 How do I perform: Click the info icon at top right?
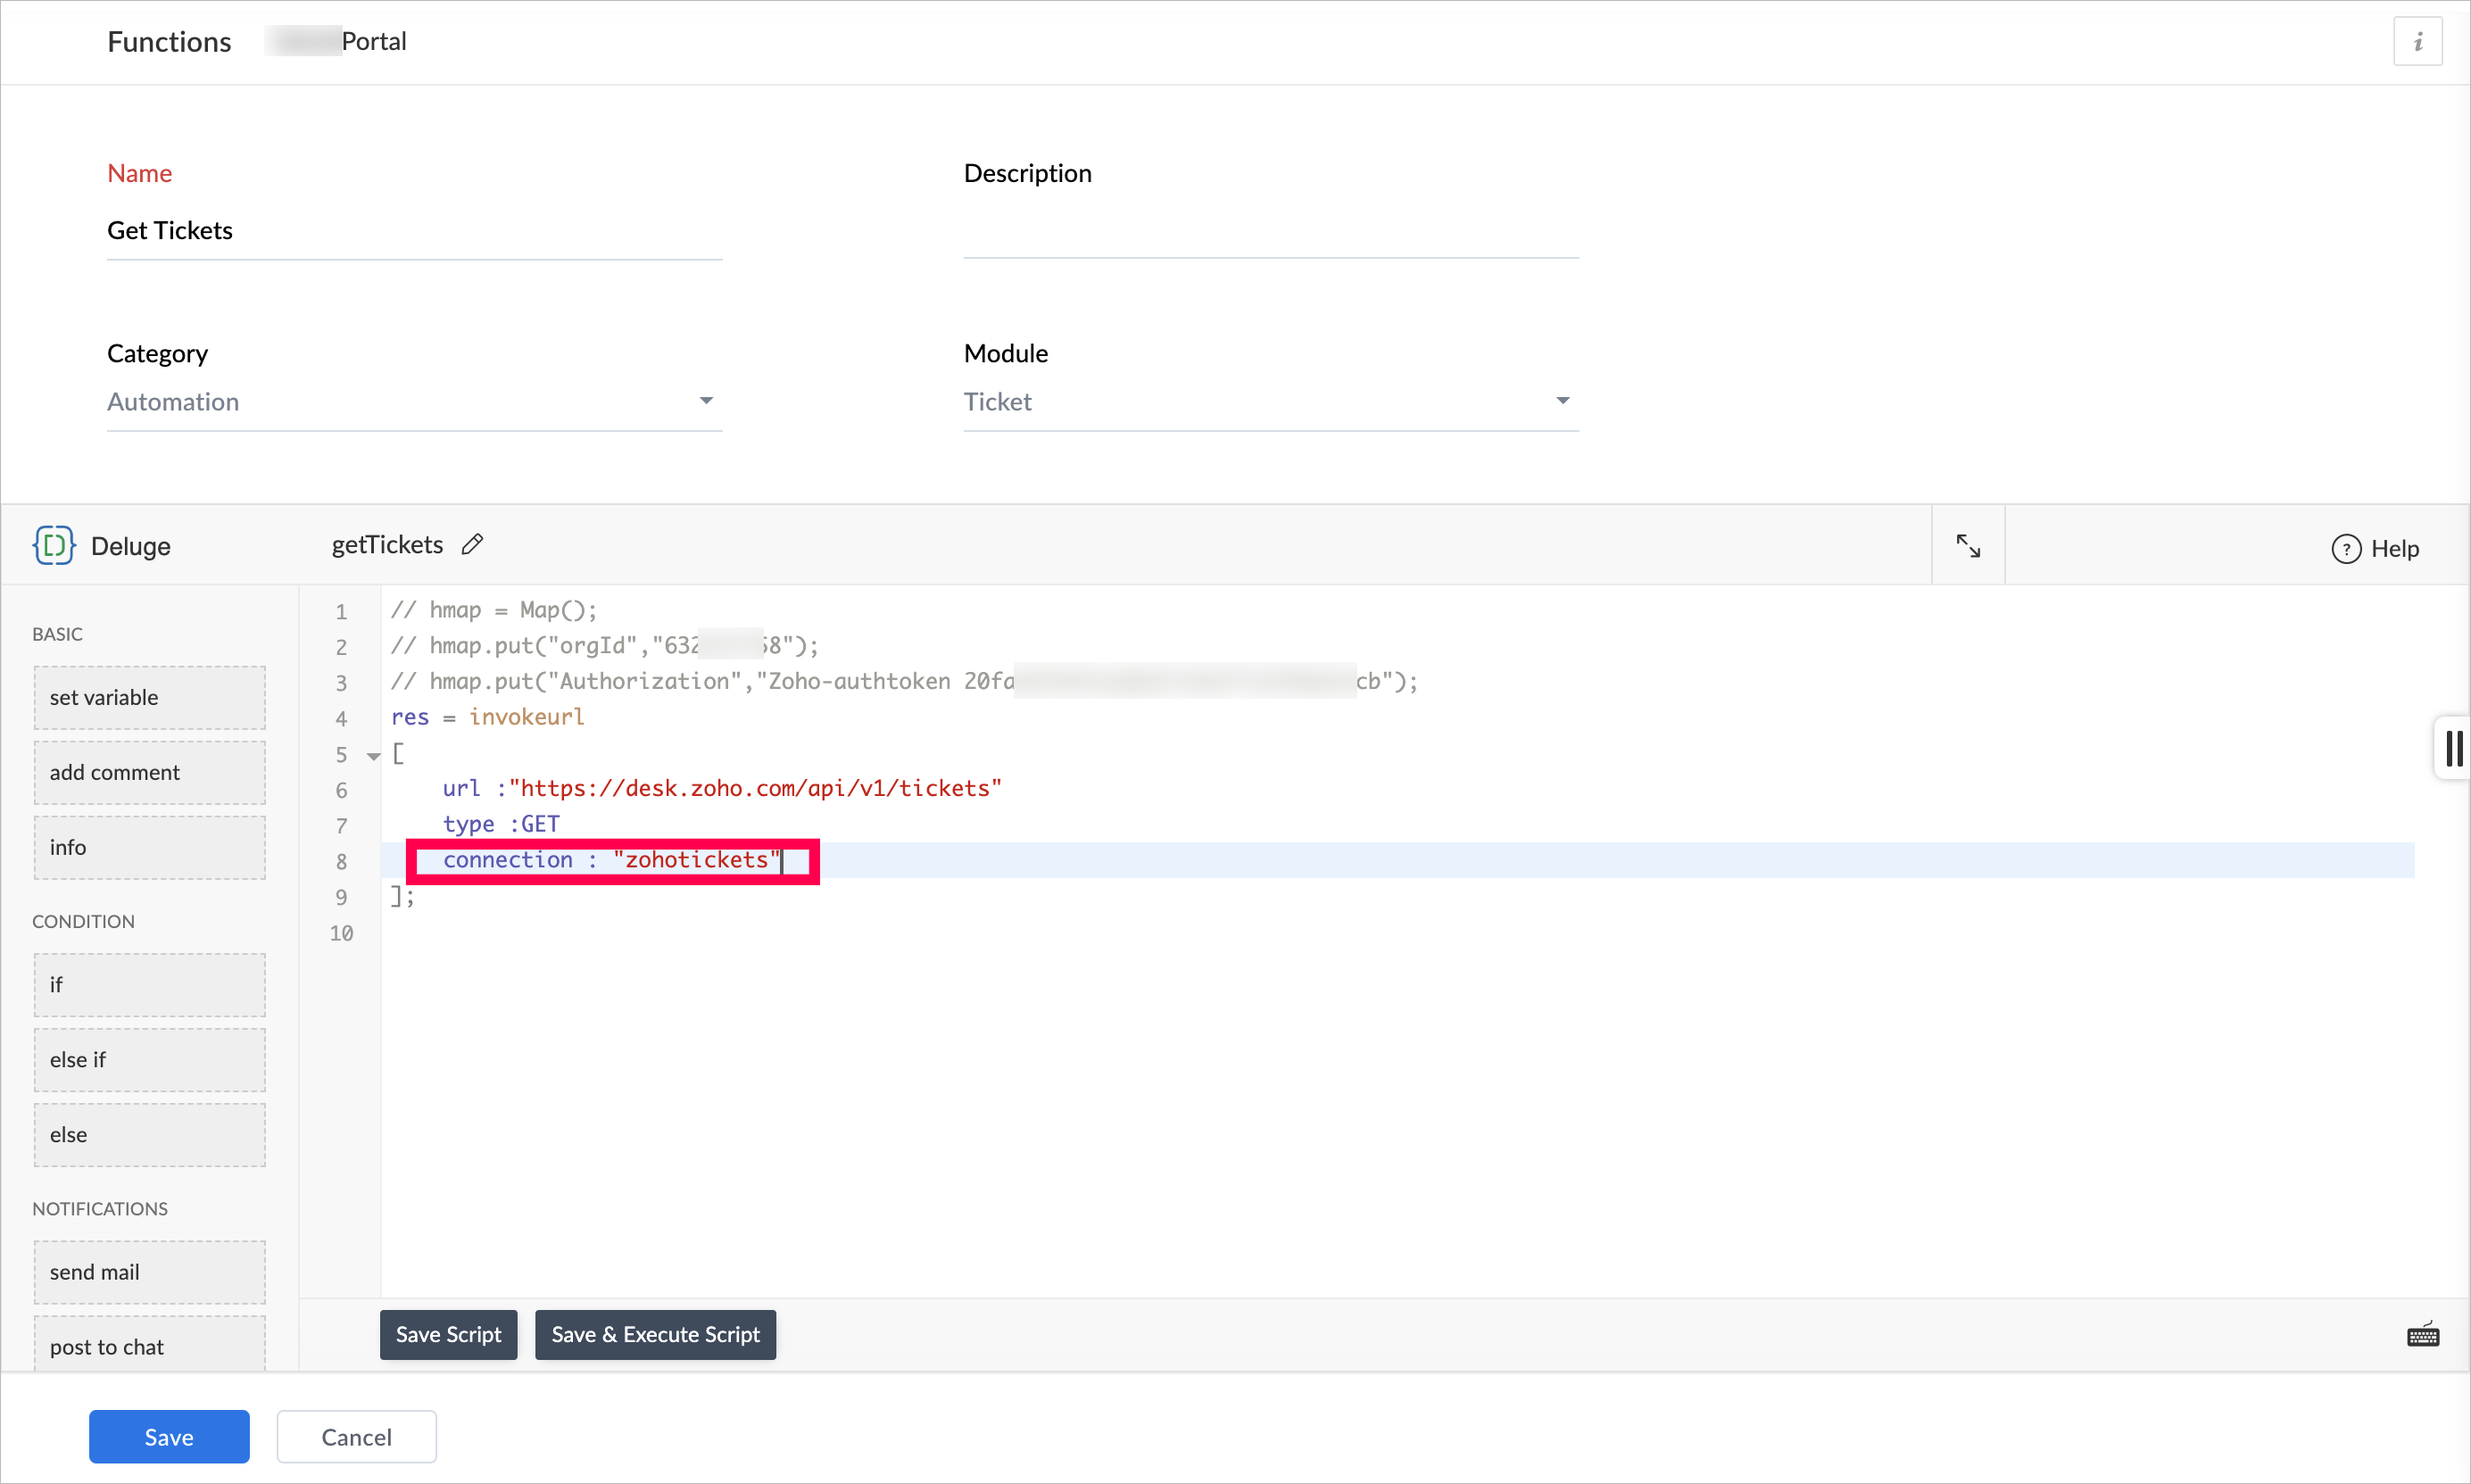2417,42
